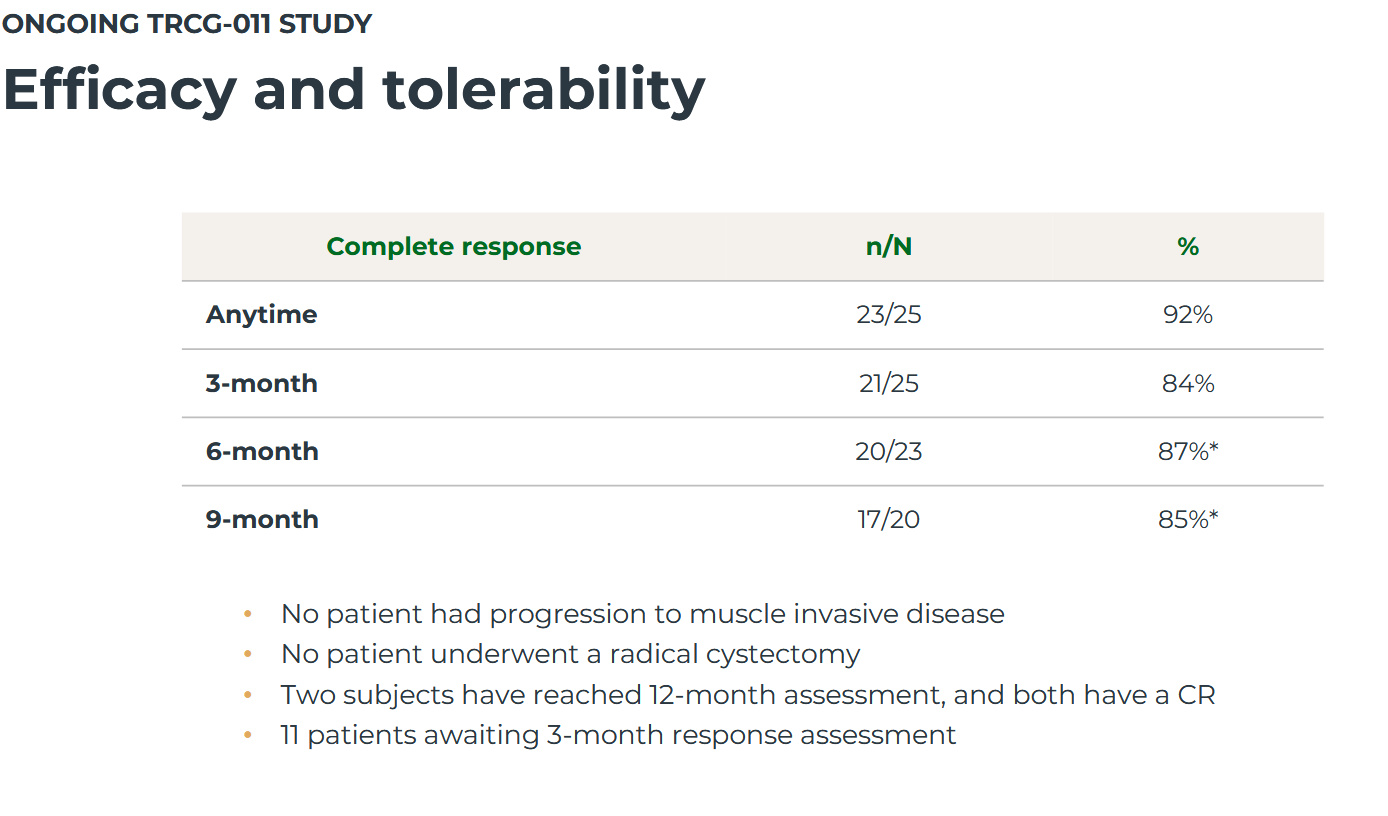The height and width of the screenshot is (816, 1388).
Task: Click the 84% value in the table
Action: pos(1188,384)
